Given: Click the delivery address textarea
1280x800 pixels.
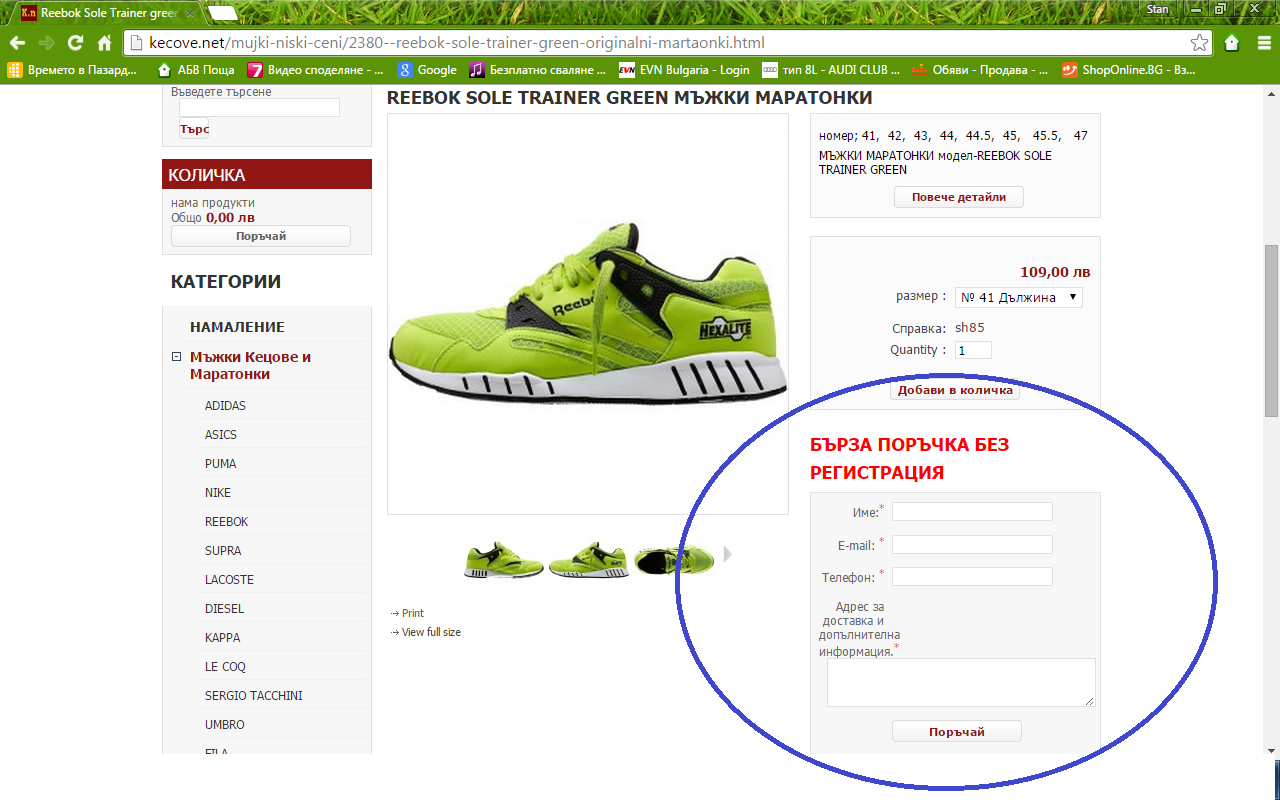Looking at the screenshot, I should click(x=961, y=683).
